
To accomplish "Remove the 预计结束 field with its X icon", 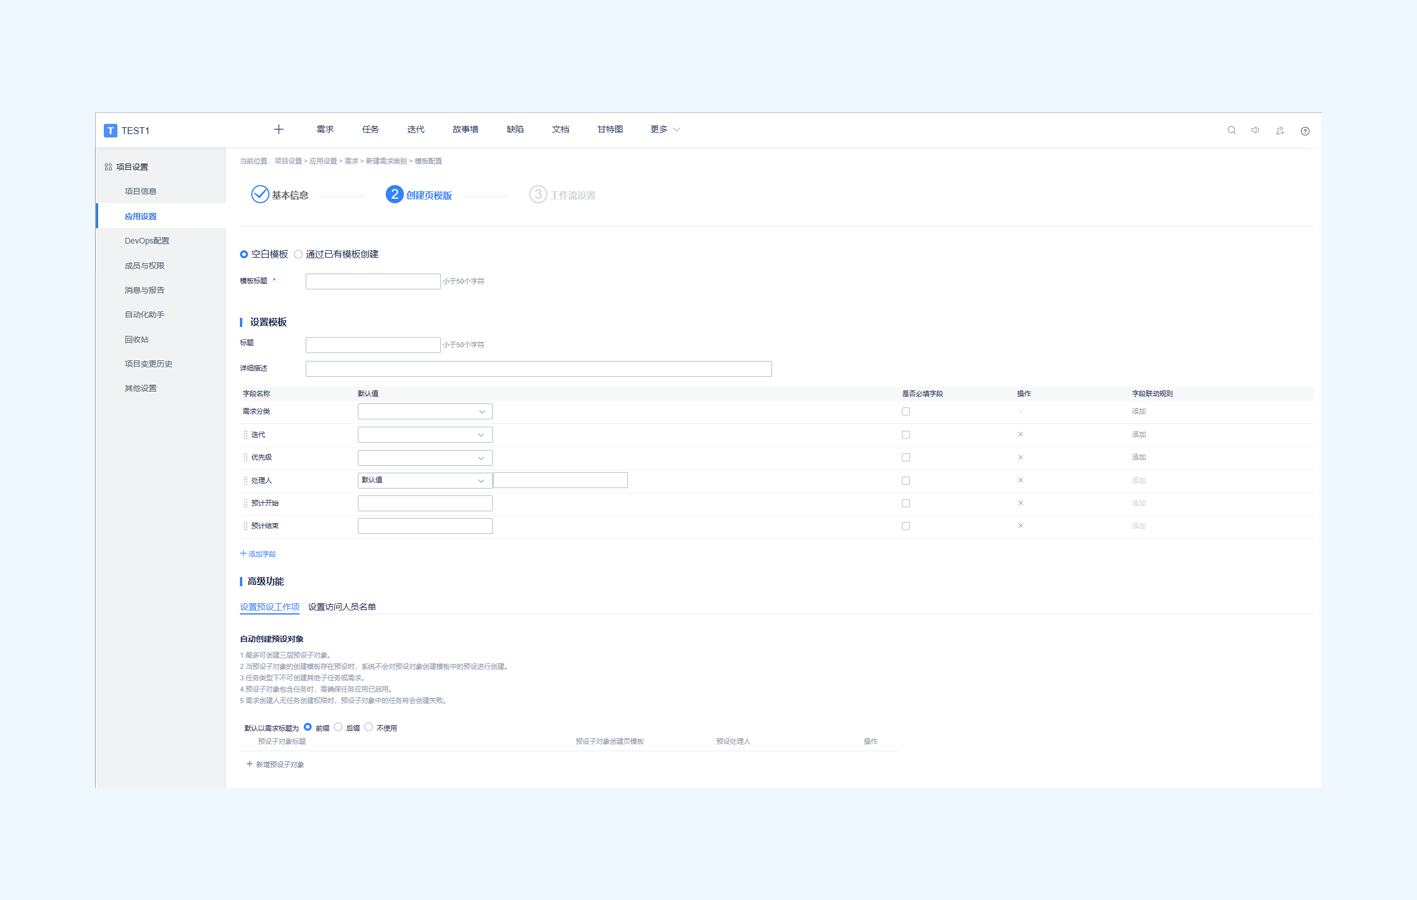I will click(x=1020, y=525).
